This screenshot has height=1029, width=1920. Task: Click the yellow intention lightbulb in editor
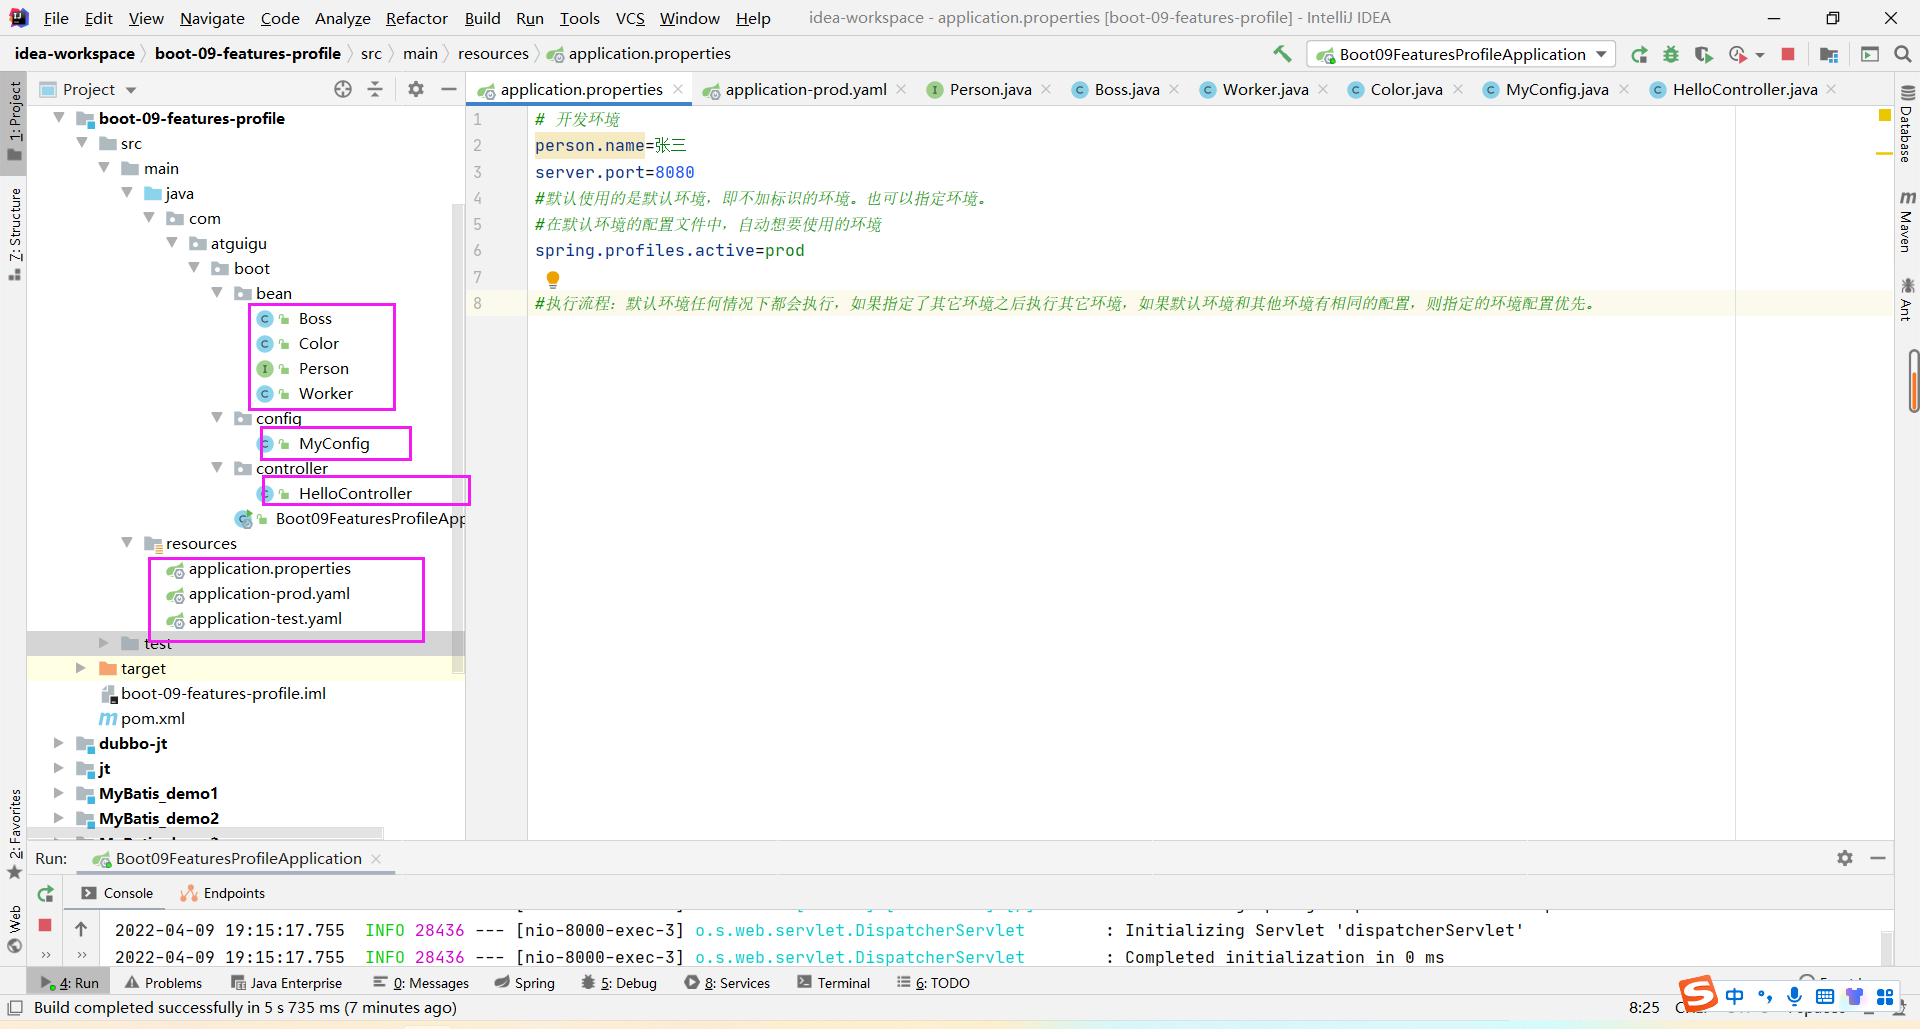[x=553, y=279]
